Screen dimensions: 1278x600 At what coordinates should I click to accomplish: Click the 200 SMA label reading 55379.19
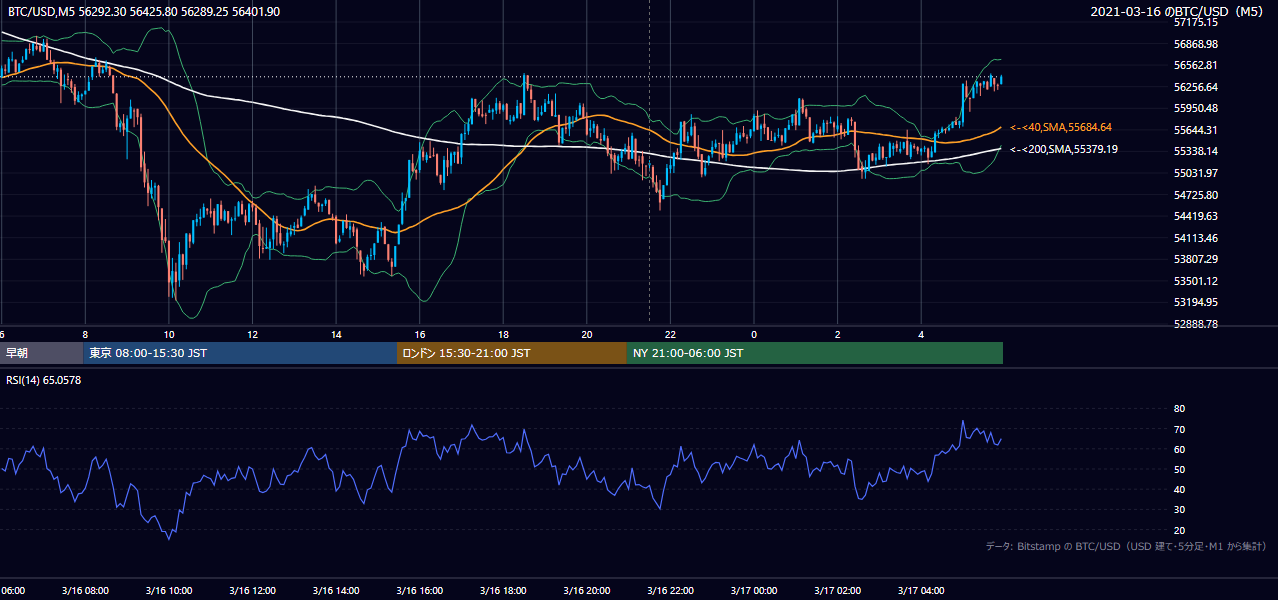click(x=1062, y=149)
